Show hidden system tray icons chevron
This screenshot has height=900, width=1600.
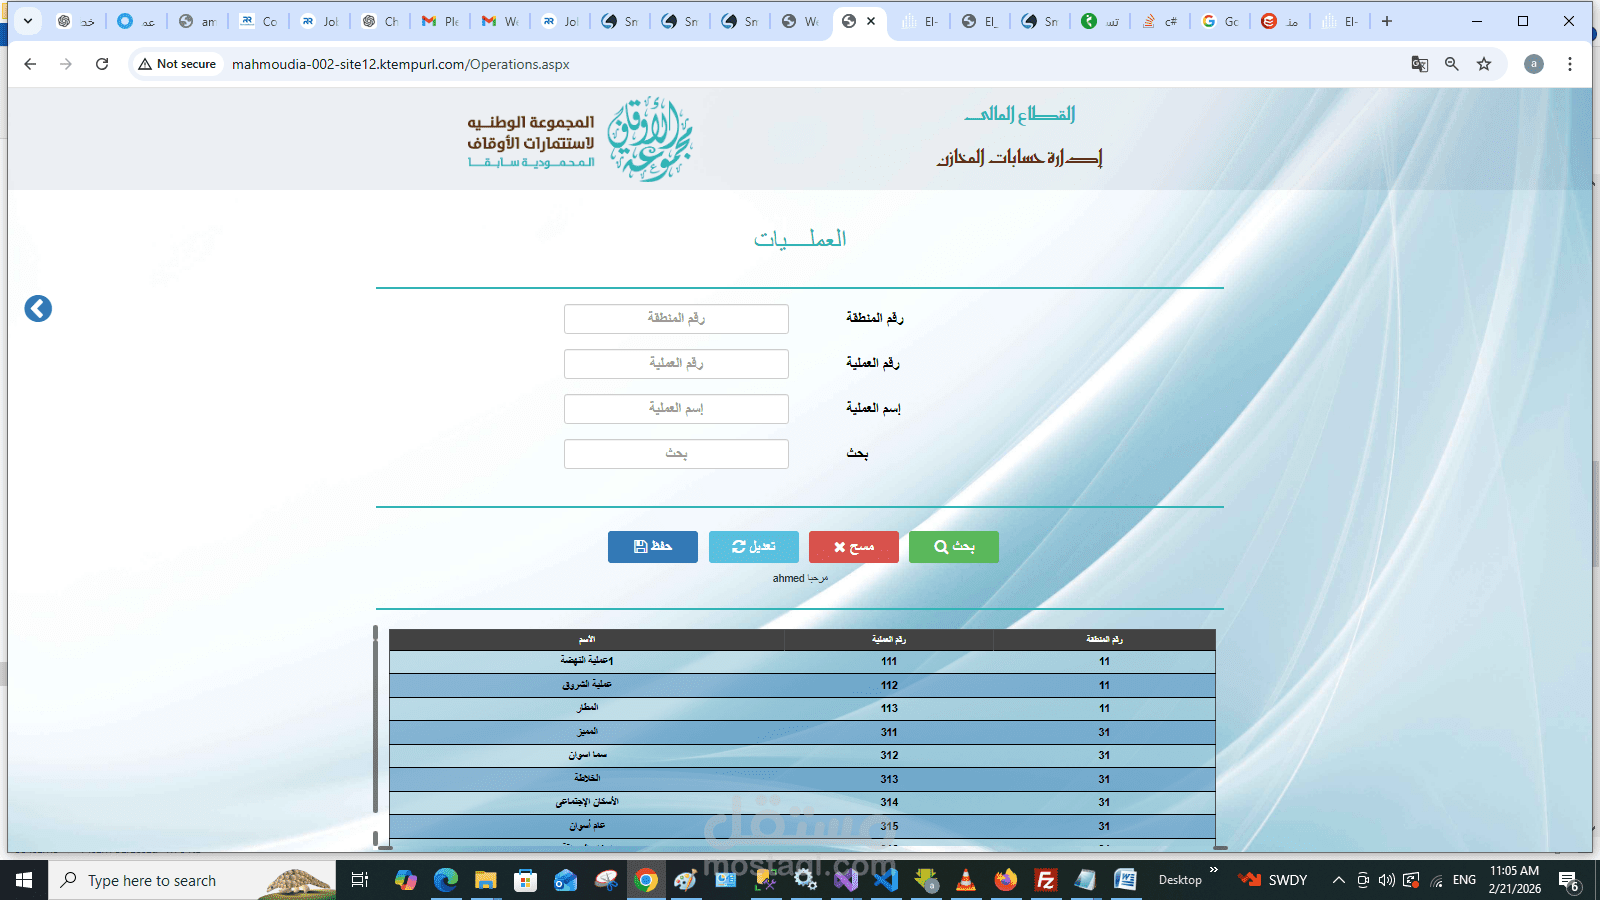(x=1338, y=880)
